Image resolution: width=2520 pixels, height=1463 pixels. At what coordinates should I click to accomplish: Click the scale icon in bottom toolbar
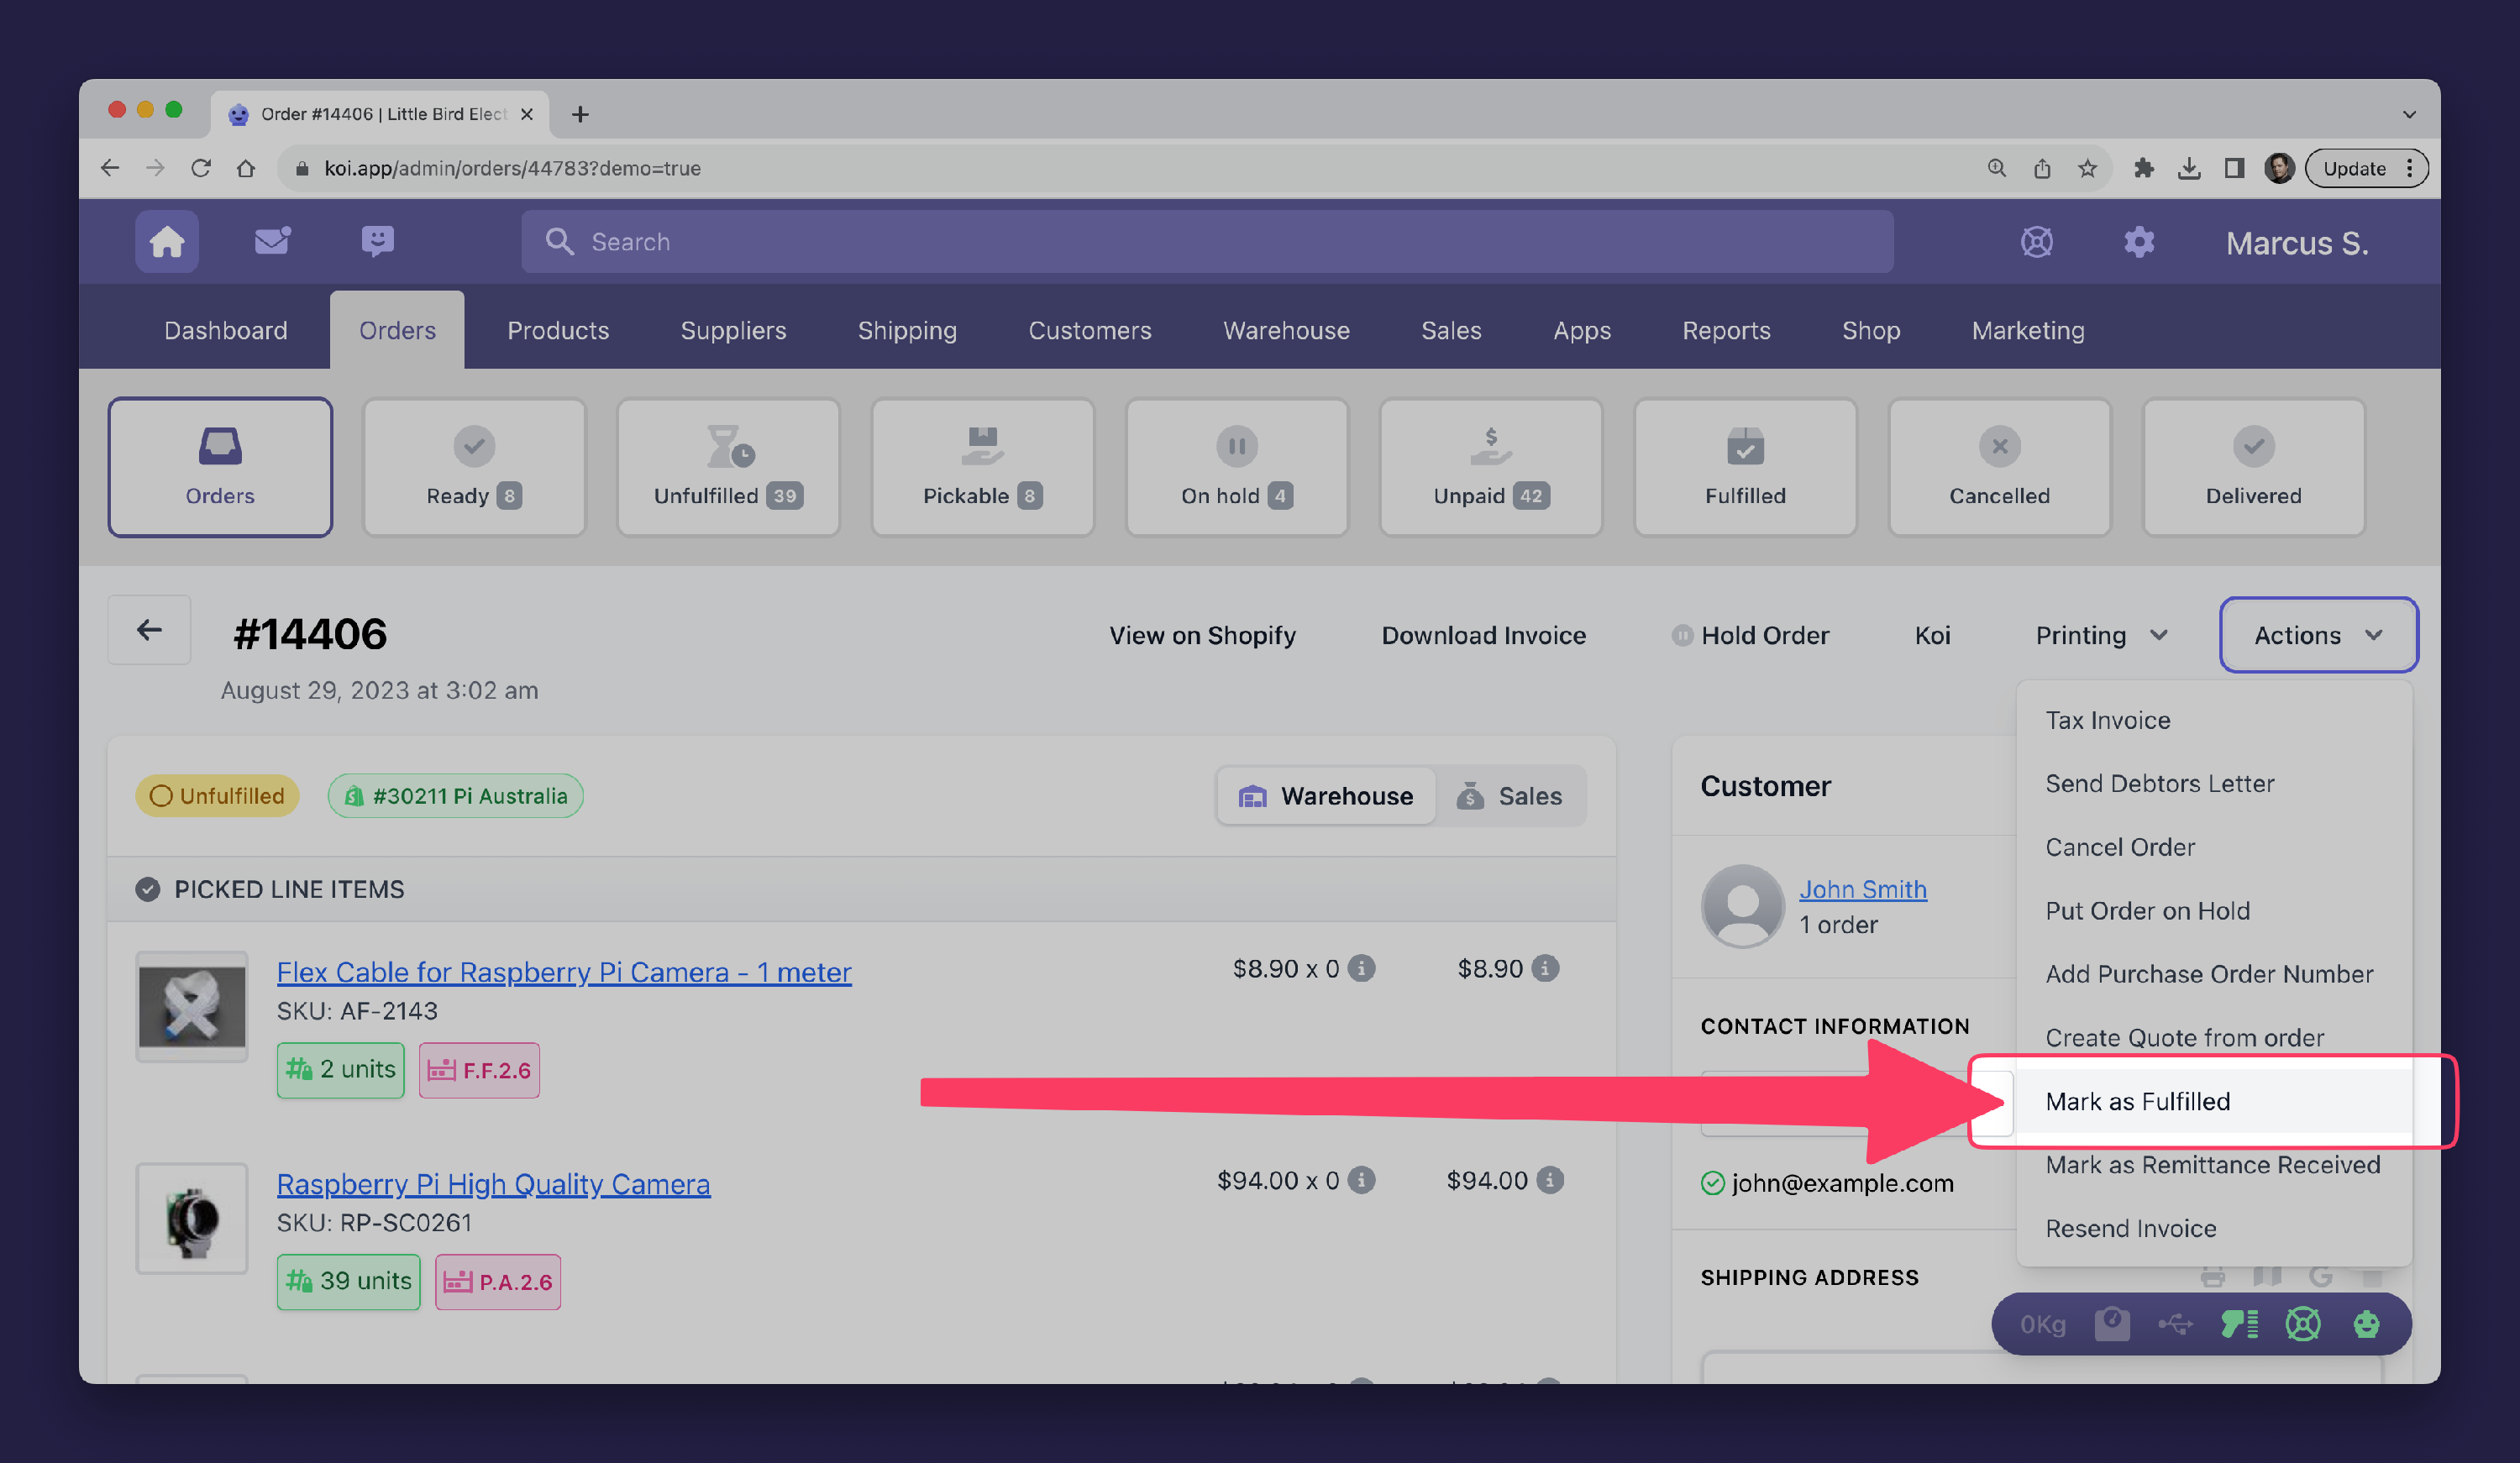click(2111, 1324)
